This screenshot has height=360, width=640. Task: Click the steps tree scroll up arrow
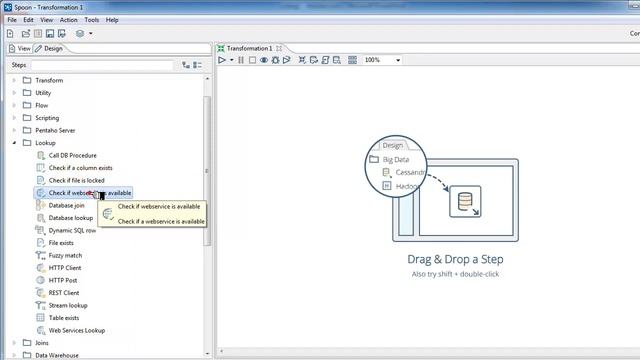tap(207, 78)
